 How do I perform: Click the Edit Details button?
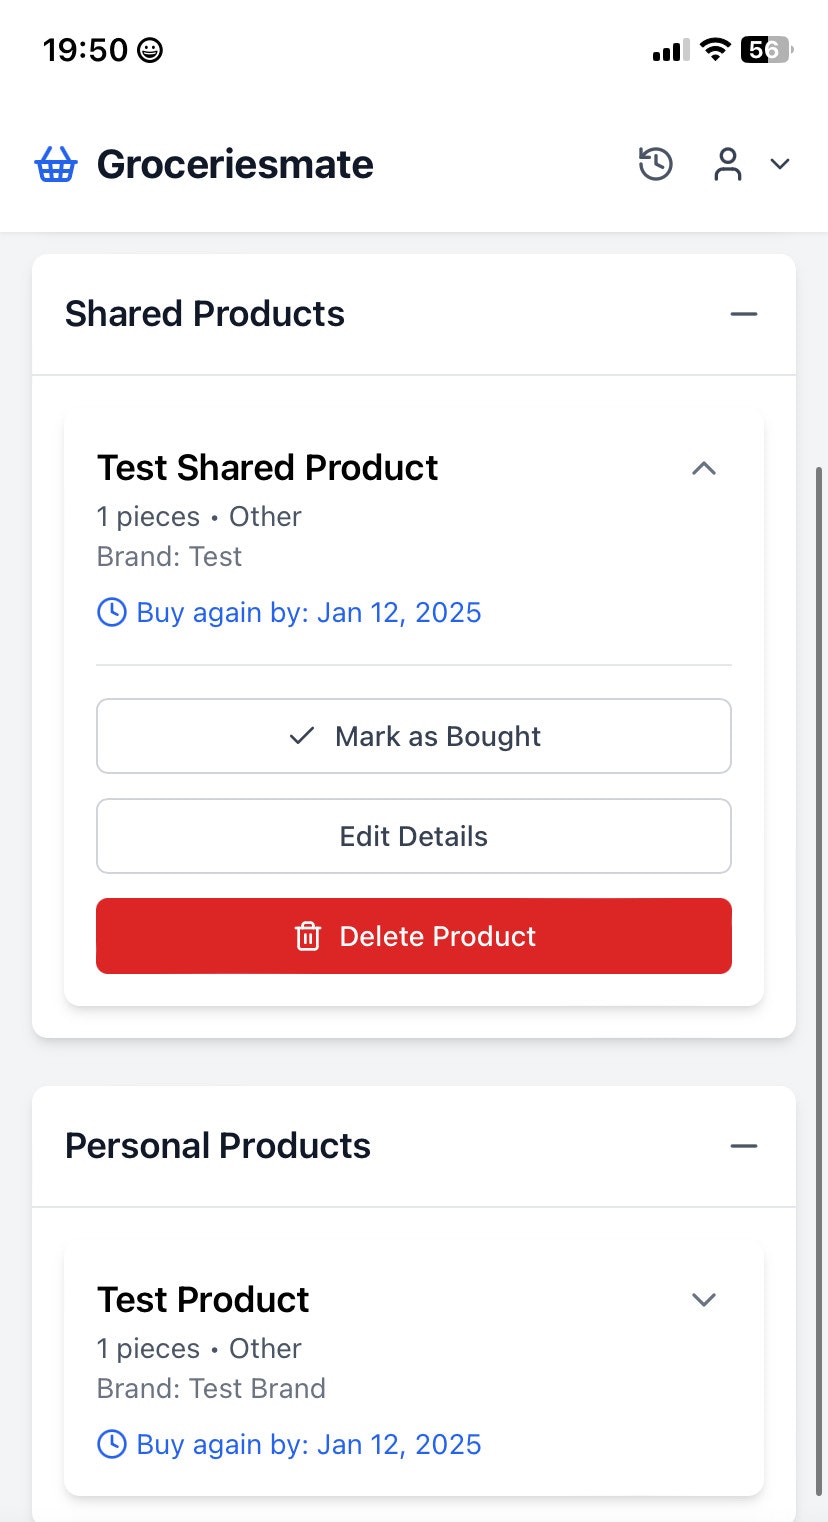[x=414, y=836]
